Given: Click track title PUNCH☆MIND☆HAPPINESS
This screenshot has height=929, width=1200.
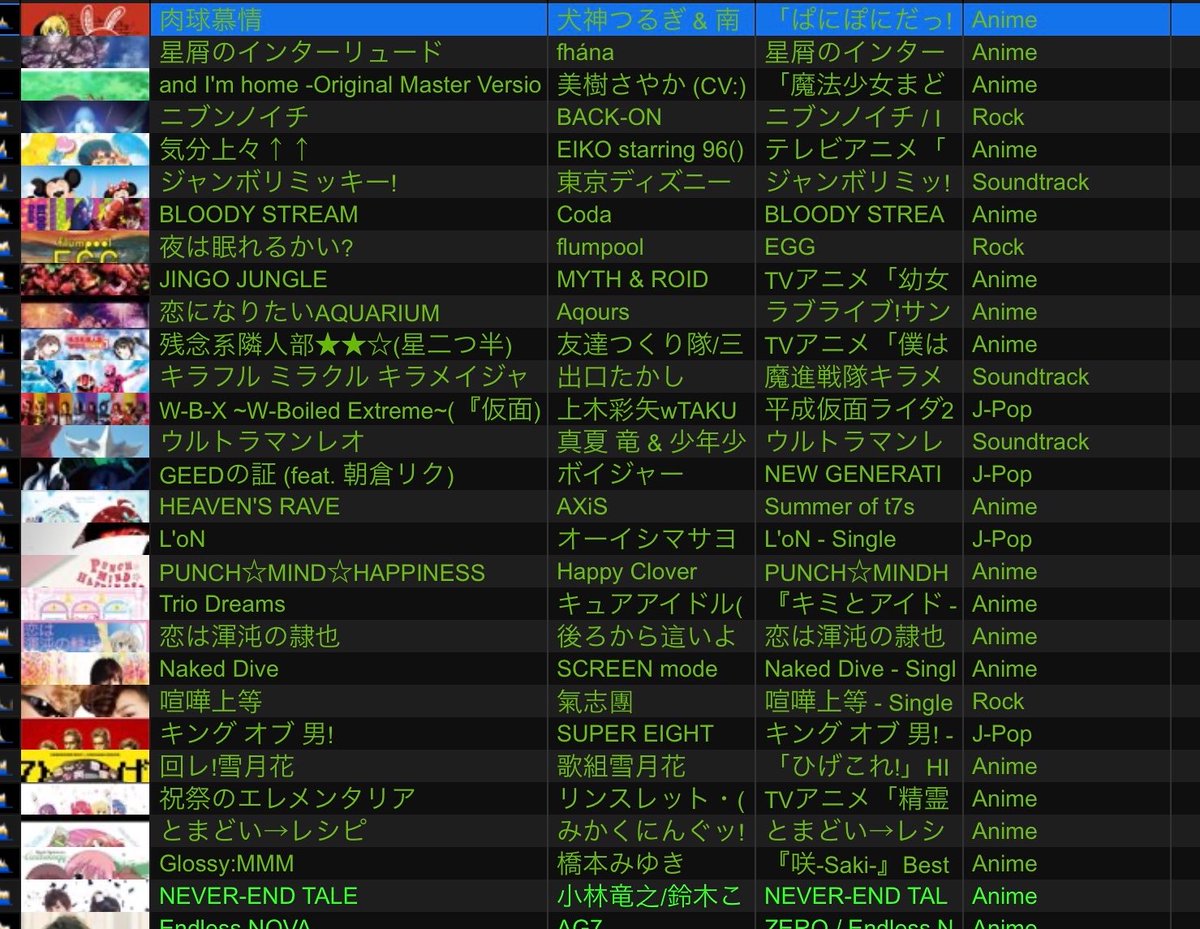Looking at the screenshot, I should pos(322,572).
